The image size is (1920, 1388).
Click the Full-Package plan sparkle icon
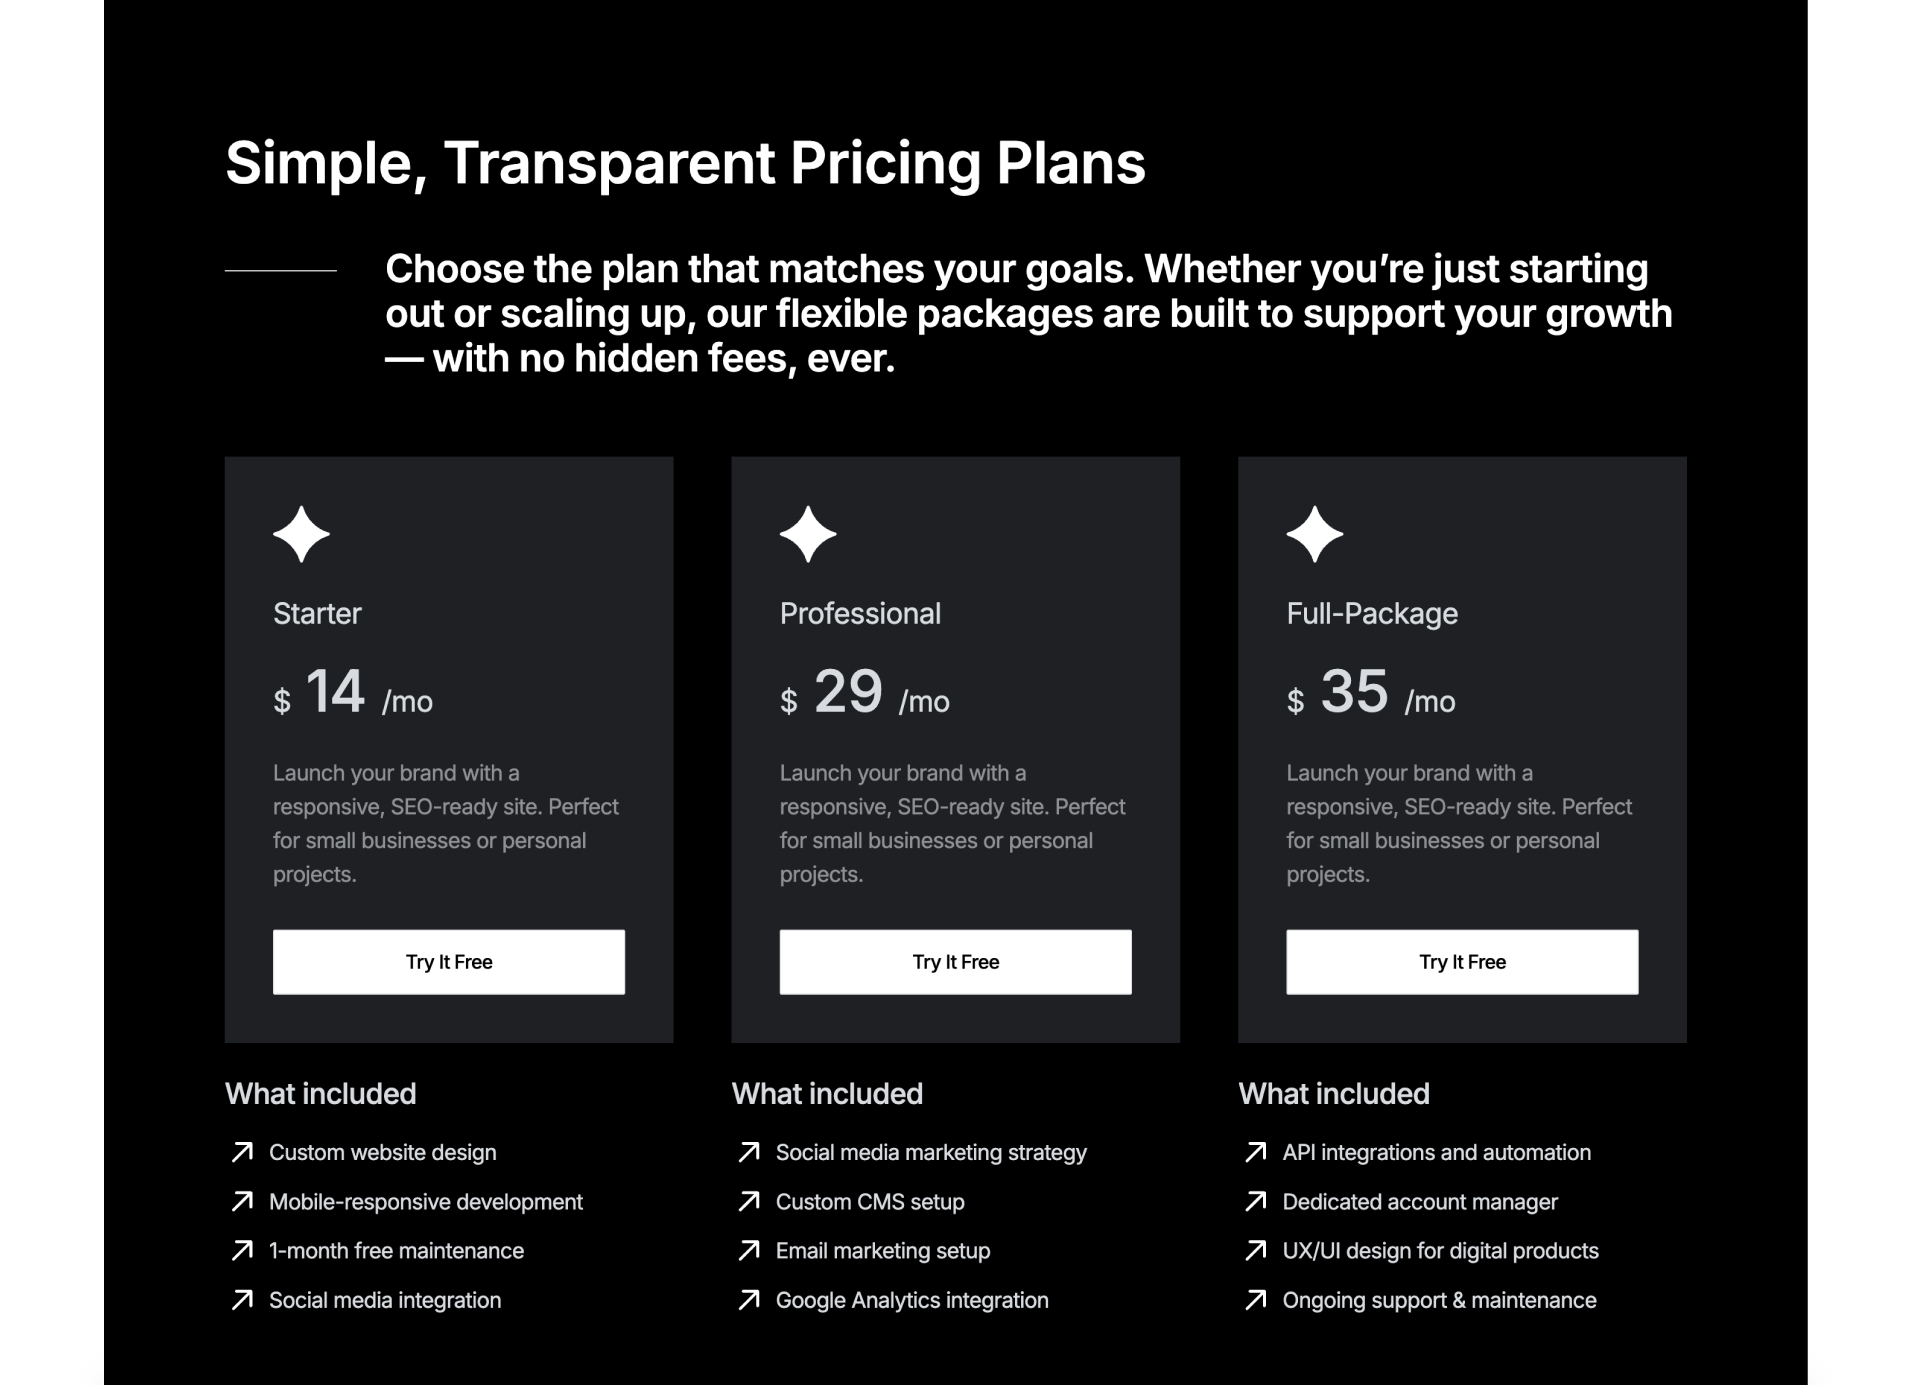pos(1313,534)
